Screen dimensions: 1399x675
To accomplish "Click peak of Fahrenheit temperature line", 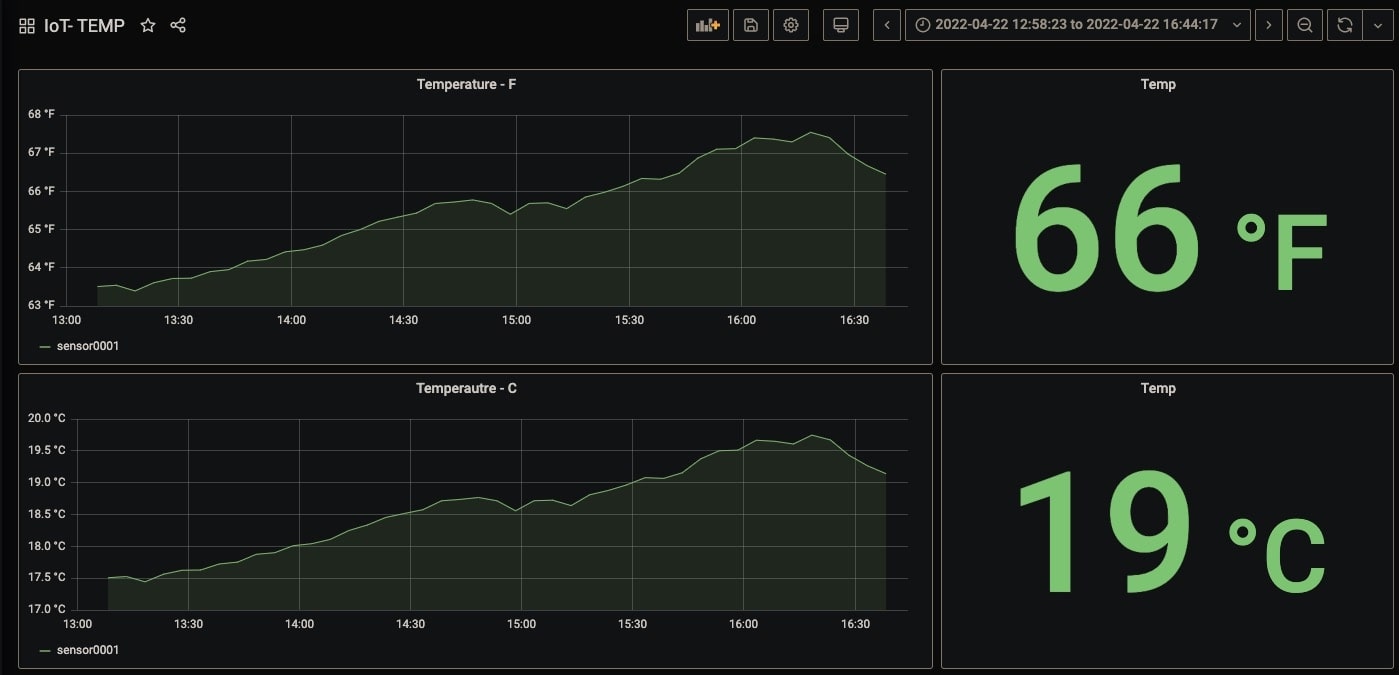I will tap(812, 132).
